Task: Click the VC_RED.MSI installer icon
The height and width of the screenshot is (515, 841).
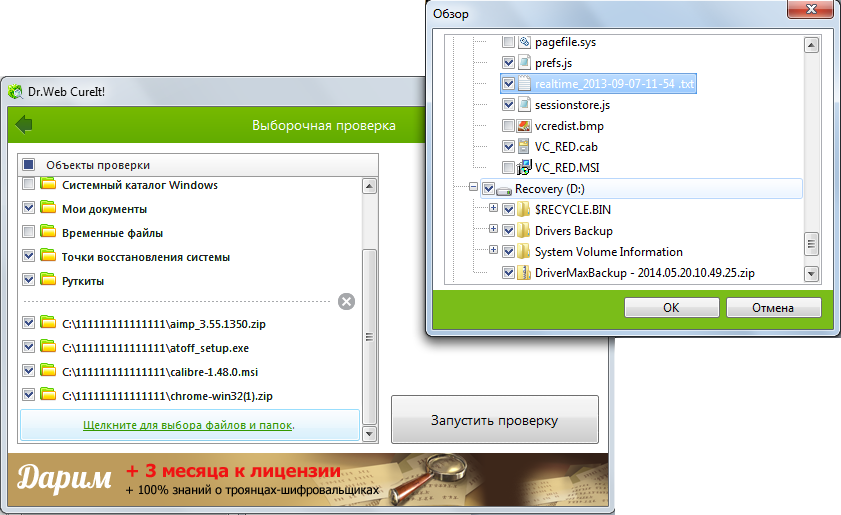Action: pyautogui.click(x=524, y=168)
